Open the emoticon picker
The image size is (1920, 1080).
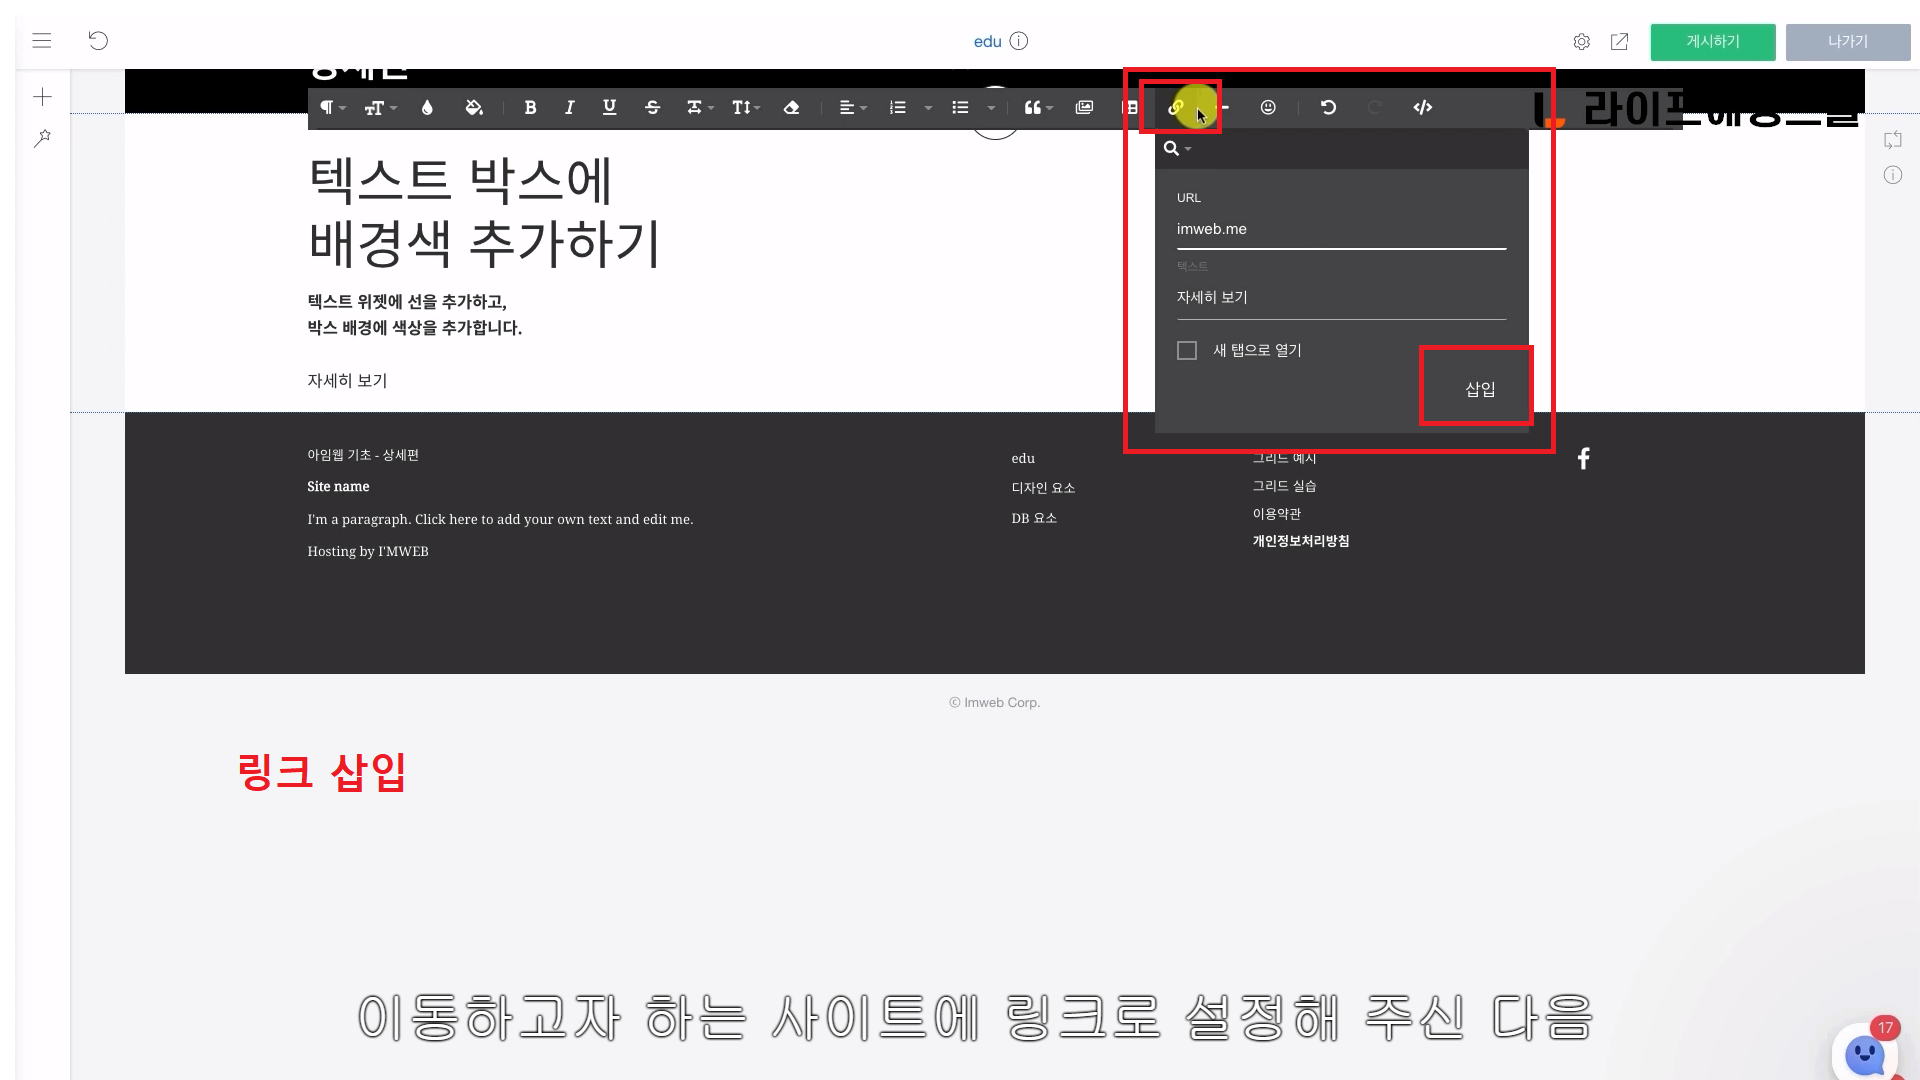pyautogui.click(x=1268, y=108)
